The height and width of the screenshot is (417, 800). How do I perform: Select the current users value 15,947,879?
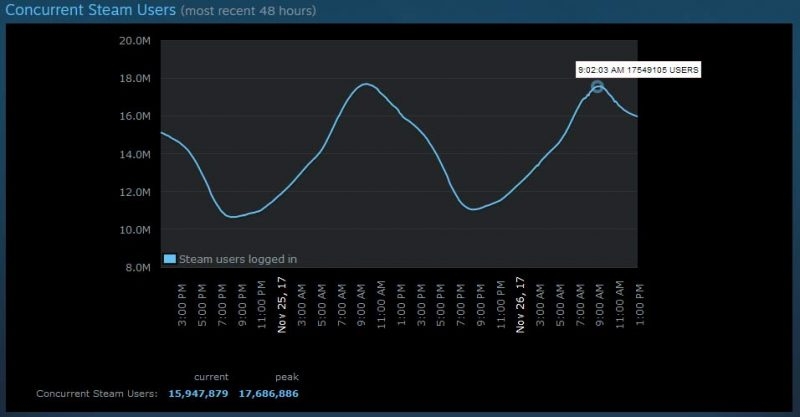tap(199, 394)
